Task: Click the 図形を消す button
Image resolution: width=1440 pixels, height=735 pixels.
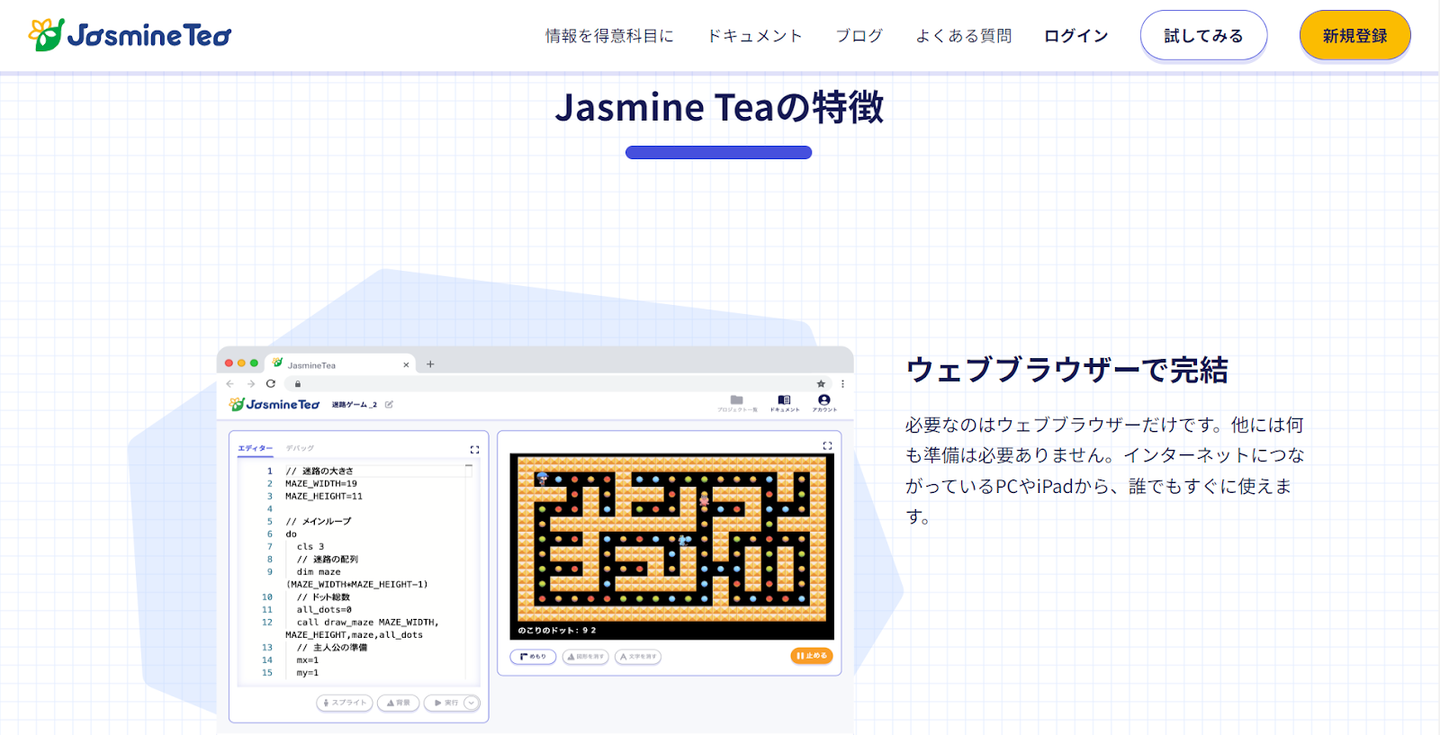Action: click(x=586, y=656)
